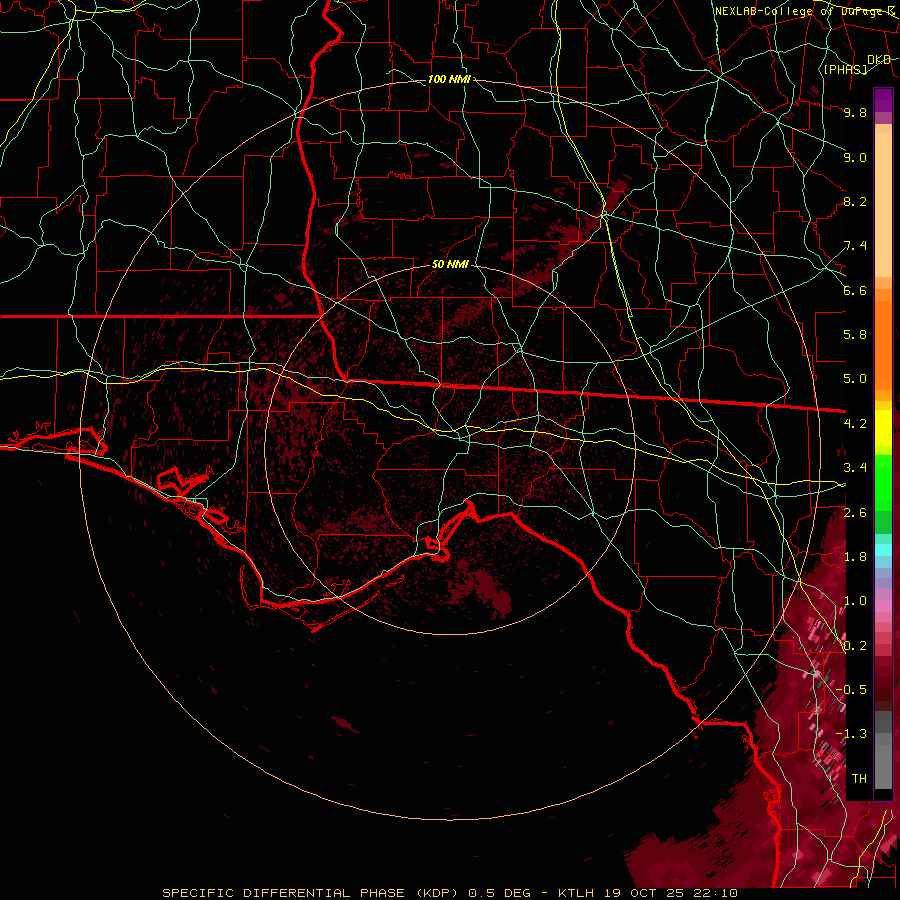Screen dimensions: 900x900
Task: Click the "19 OCT 25" date text
Action: pyautogui.click(x=643, y=893)
